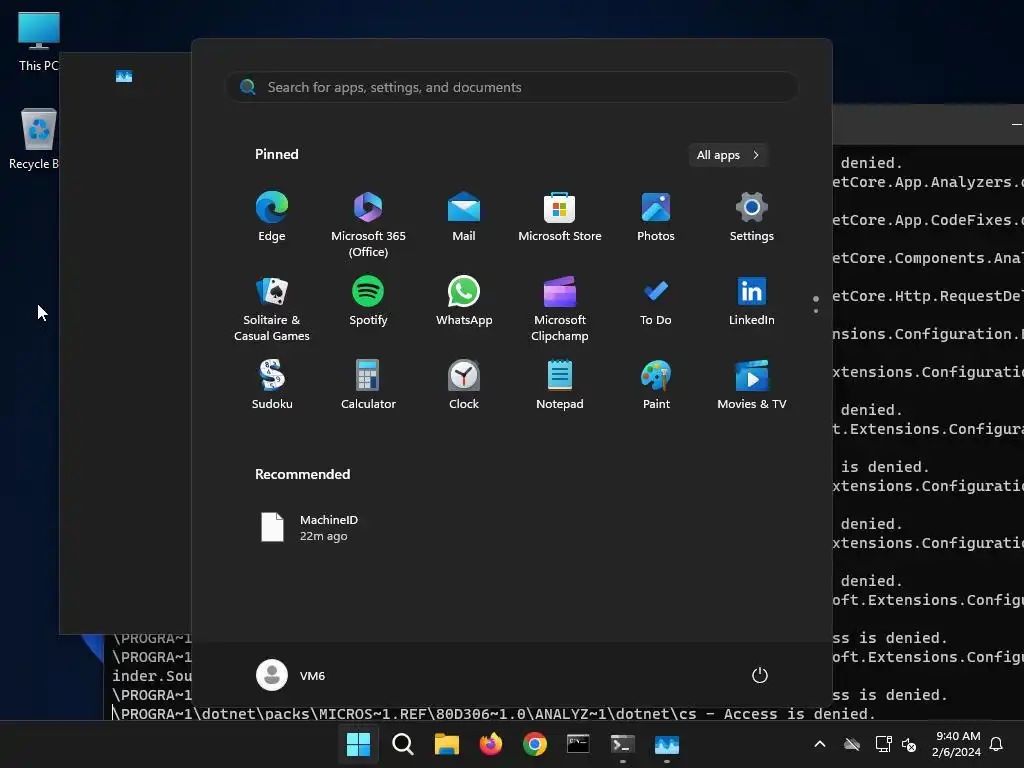
Task: Click the muted volume tray icon
Action: pyautogui.click(x=908, y=744)
